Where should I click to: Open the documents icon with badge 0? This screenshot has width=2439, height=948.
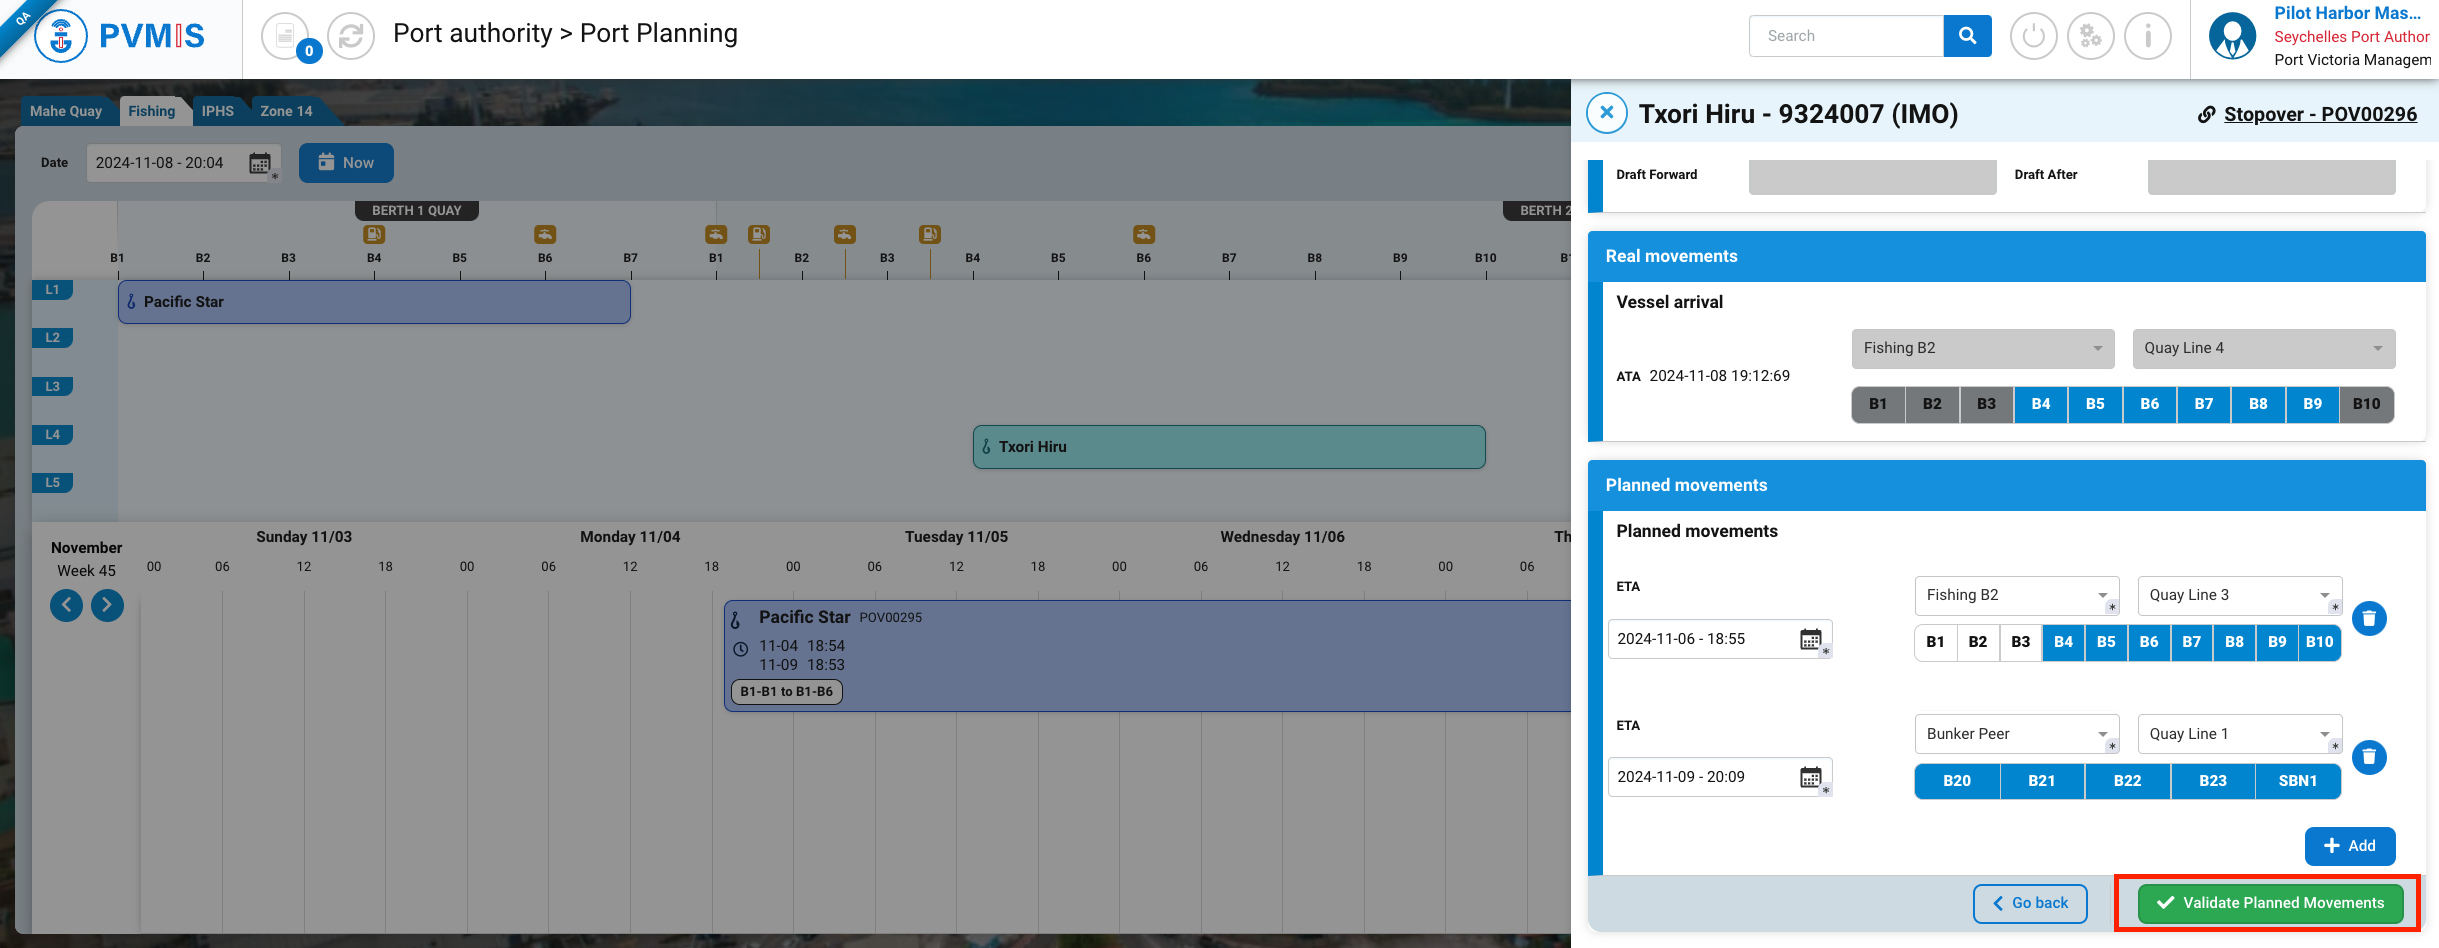point(286,37)
